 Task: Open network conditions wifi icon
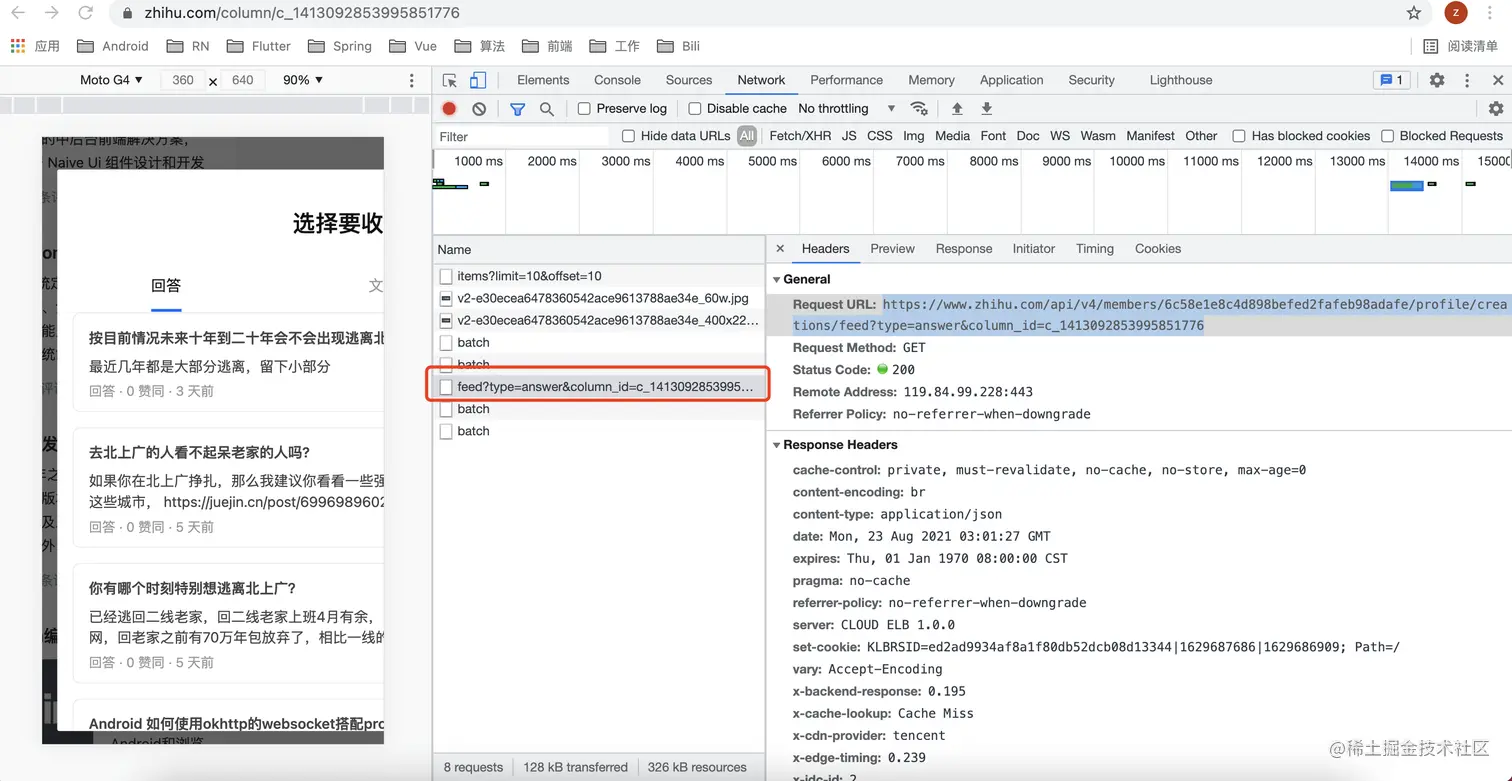(919, 108)
